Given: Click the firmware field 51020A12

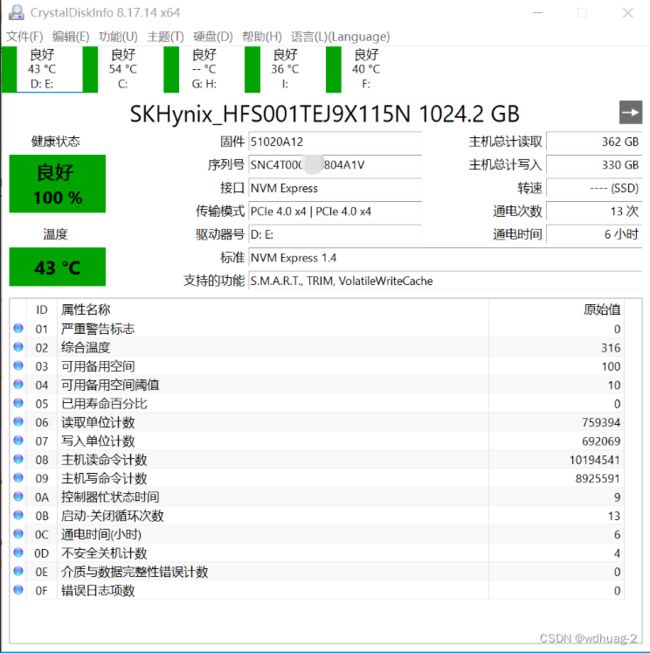Looking at the screenshot, I should [x=335, y=142].
